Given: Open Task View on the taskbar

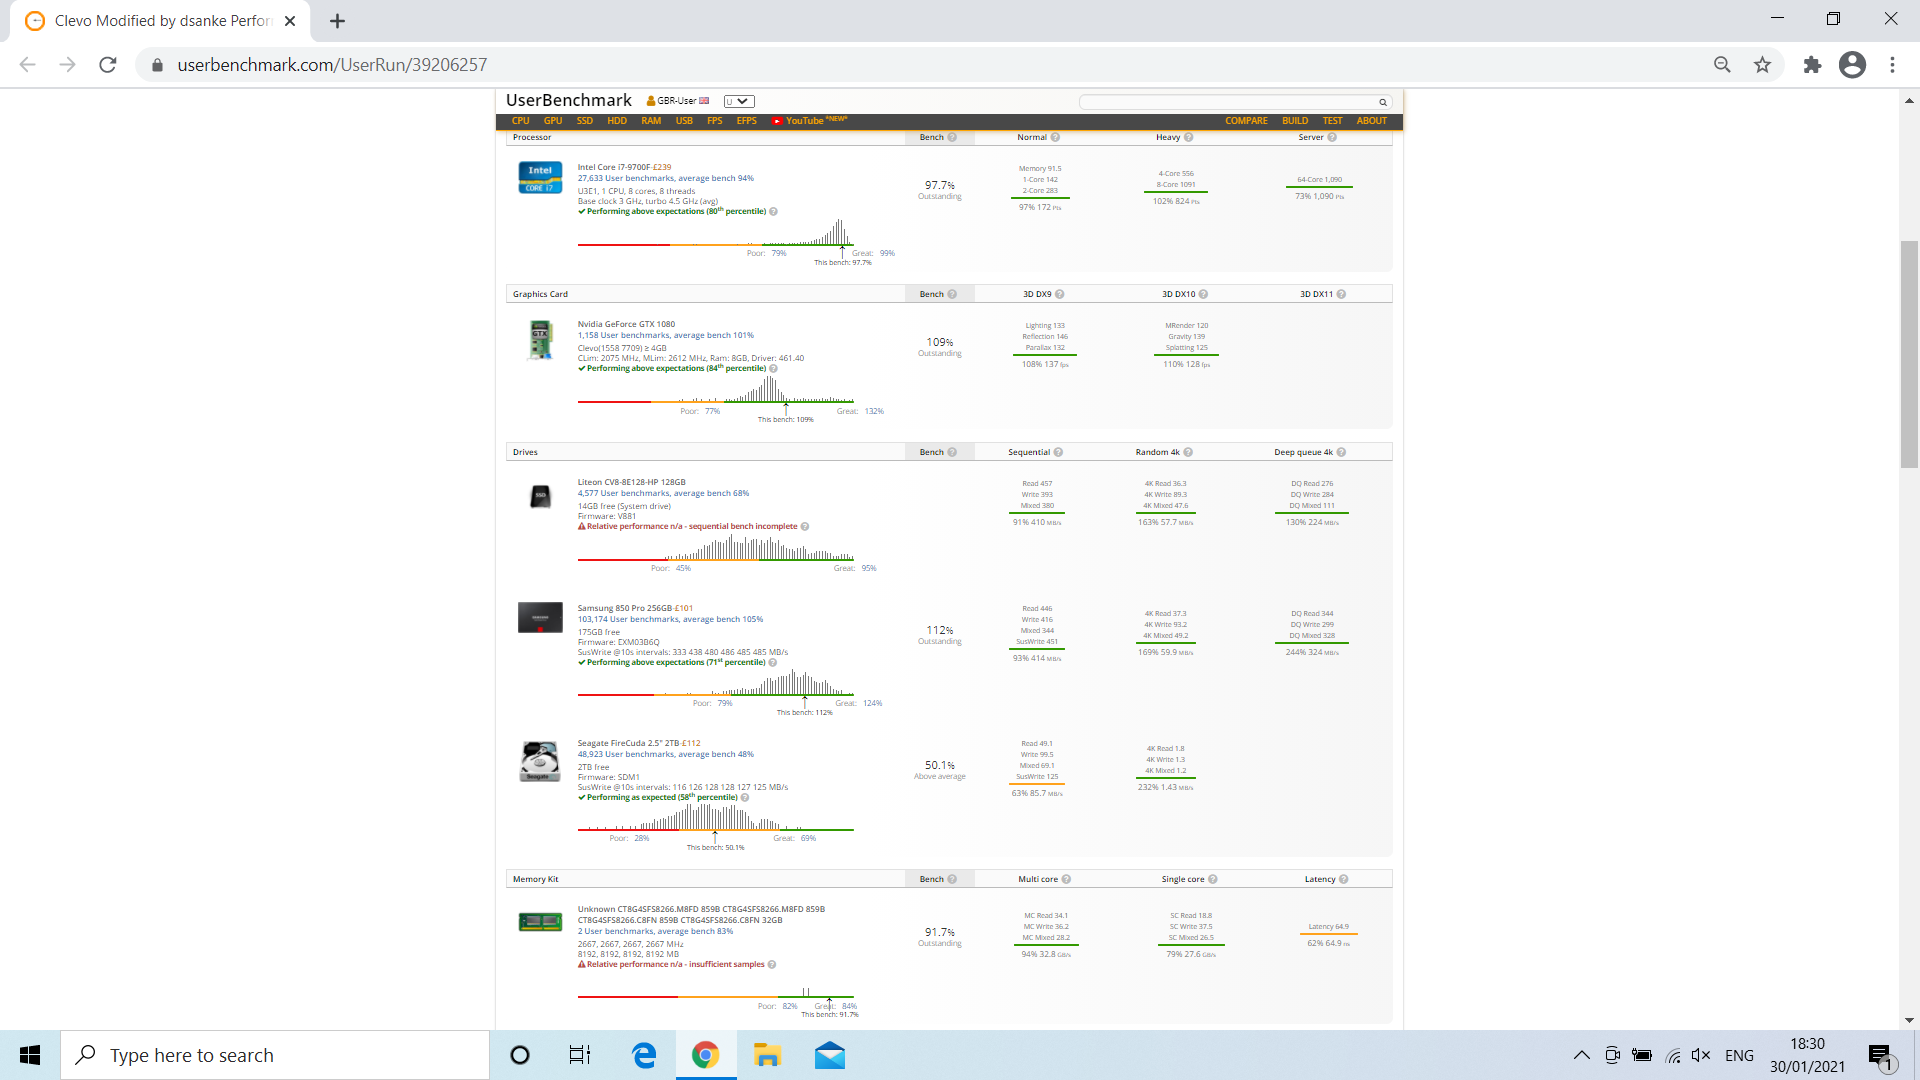Looking at the screenshot, I should click(580, 1055).
